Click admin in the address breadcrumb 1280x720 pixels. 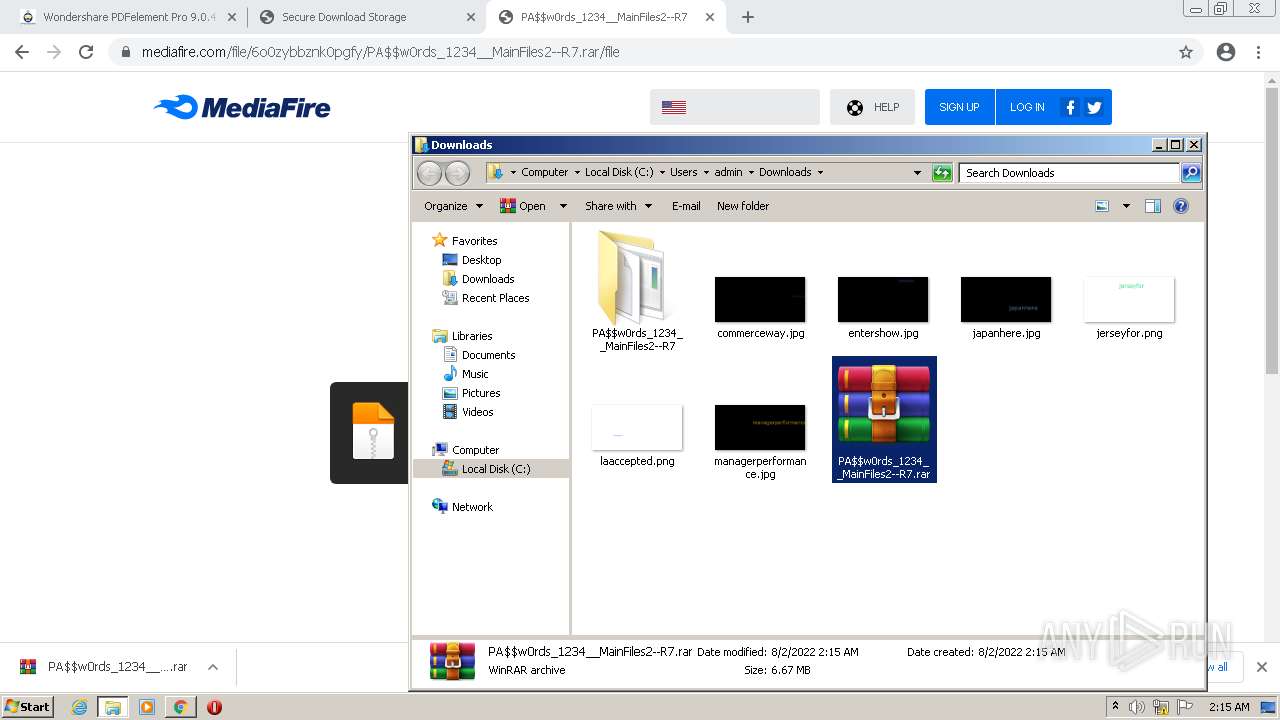coord(728,172)
